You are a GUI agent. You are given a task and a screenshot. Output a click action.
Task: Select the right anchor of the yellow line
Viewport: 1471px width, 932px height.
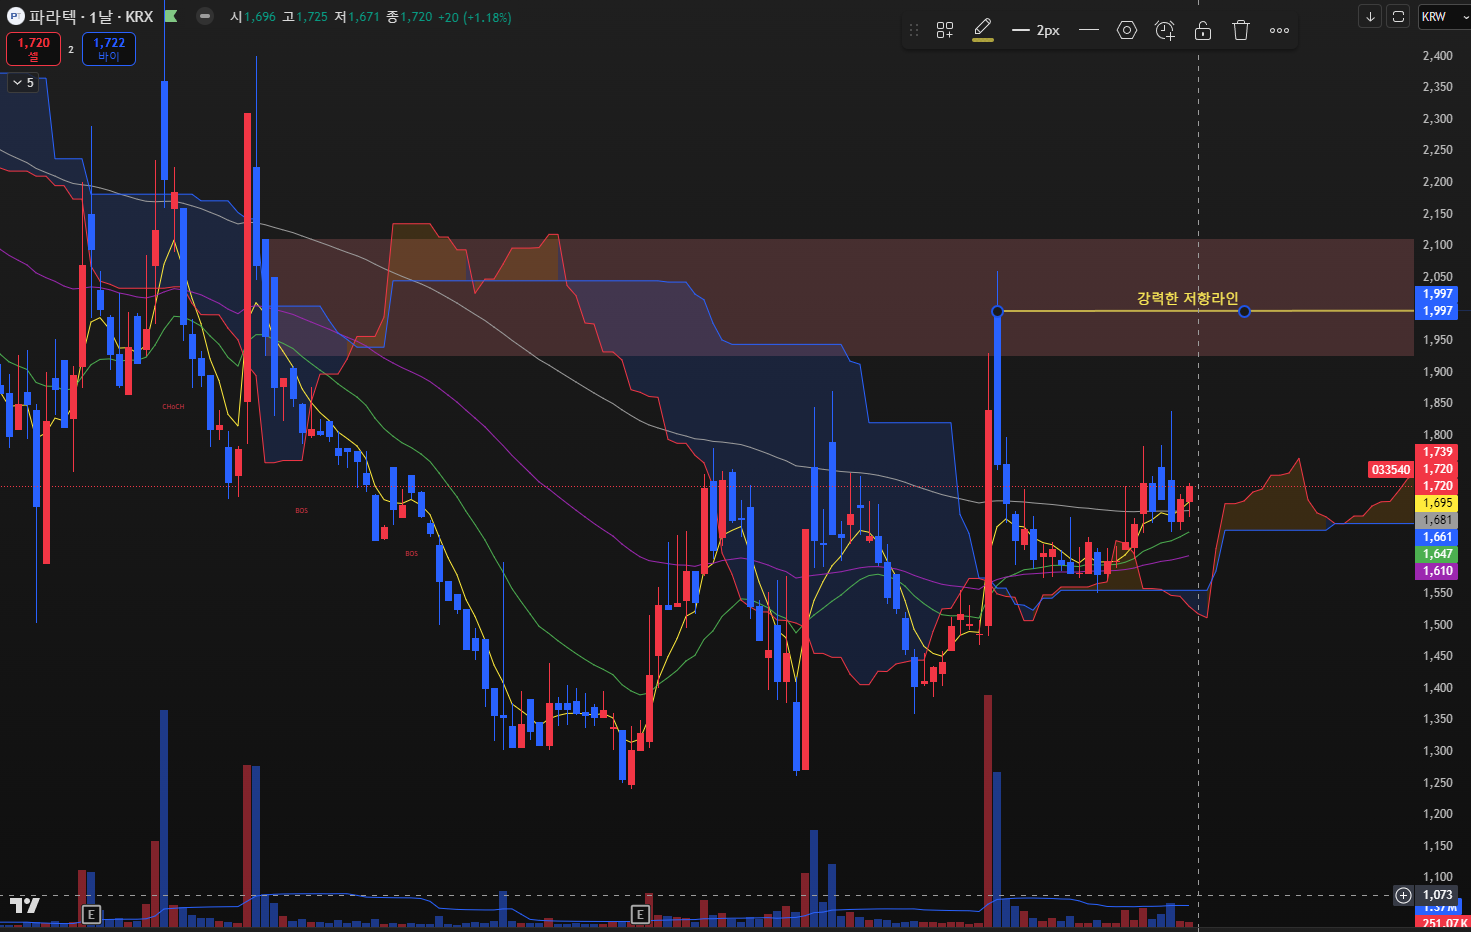(1244, 312)
